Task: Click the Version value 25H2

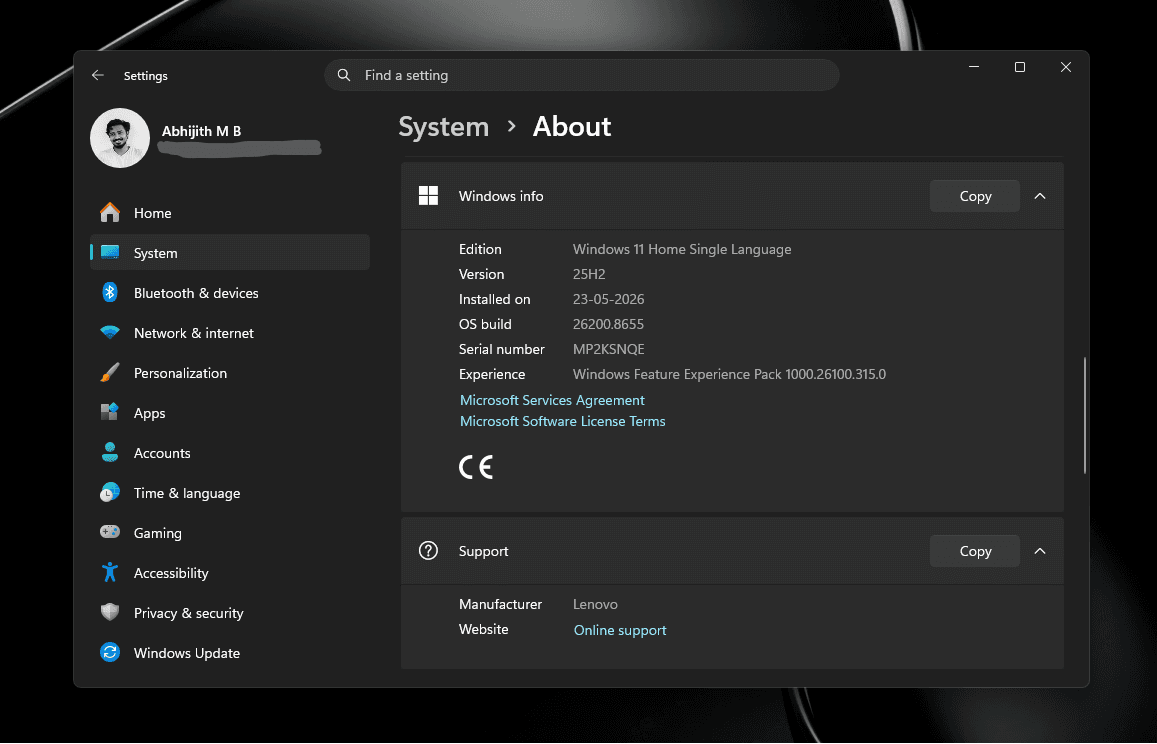Action: point(589,274)
